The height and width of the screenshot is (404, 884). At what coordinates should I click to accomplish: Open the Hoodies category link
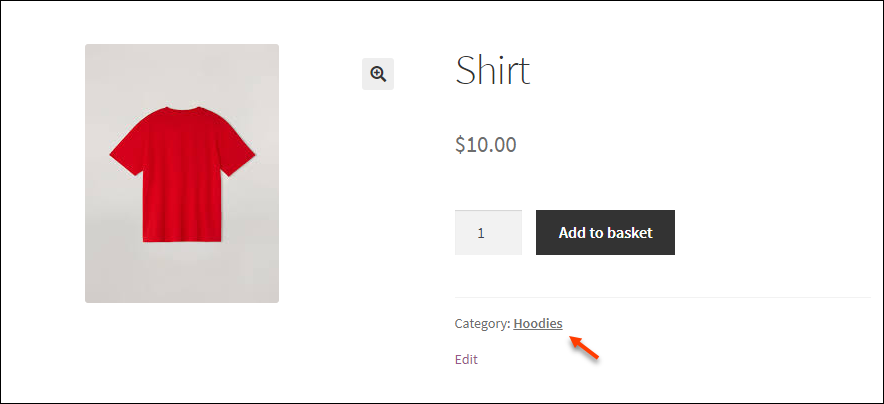[538, 324]
